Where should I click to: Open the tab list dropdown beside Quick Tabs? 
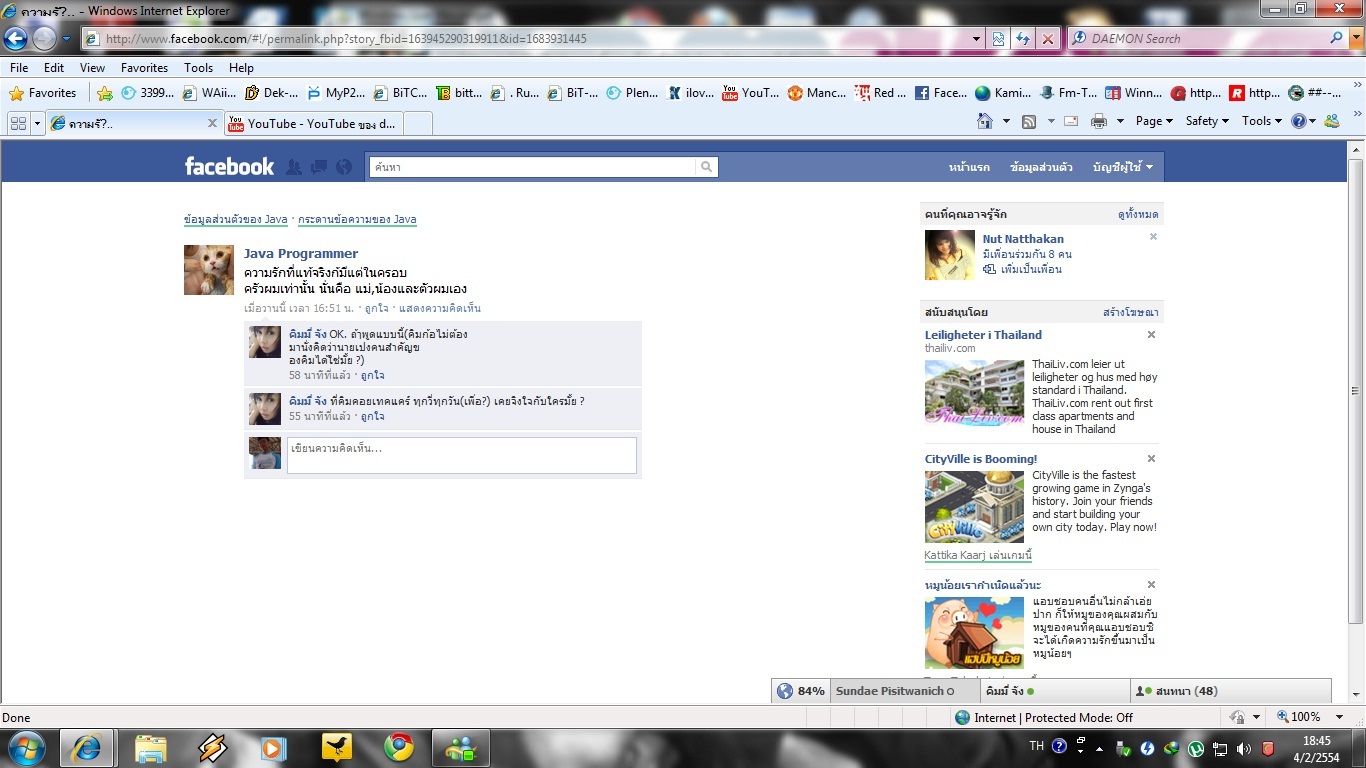pyautogui.click(x=38, y=123)
